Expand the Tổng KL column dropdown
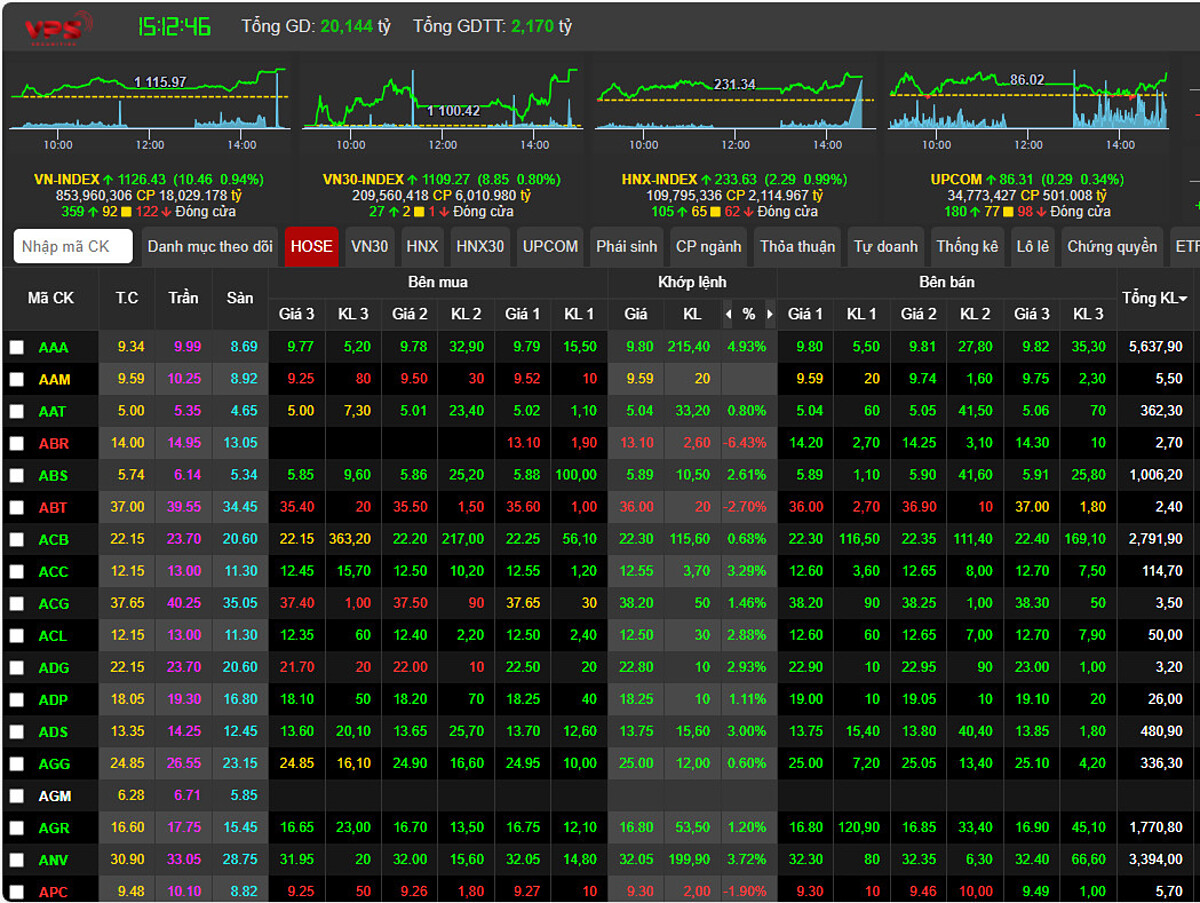1200x903 pixels. pos(1183,299)
